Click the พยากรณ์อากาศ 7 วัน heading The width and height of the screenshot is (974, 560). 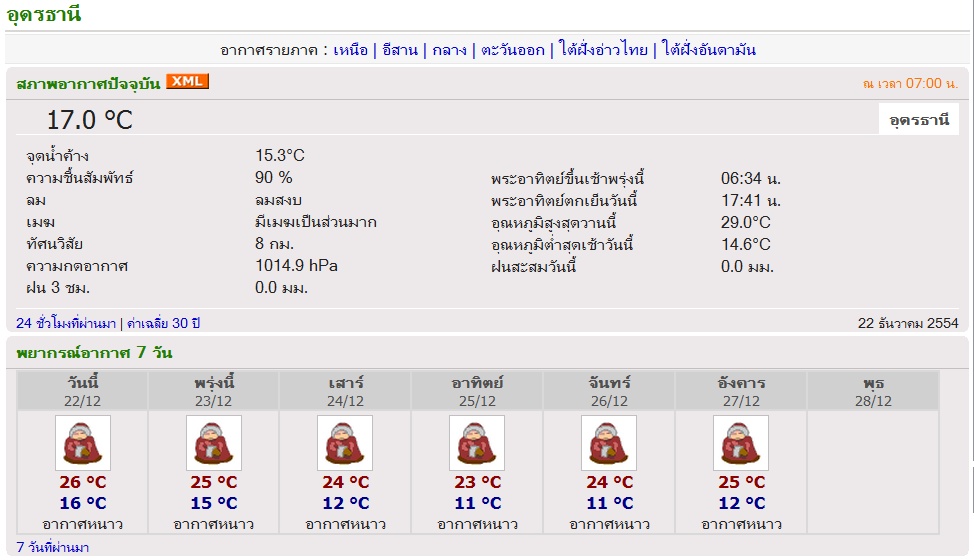[94, 353]
